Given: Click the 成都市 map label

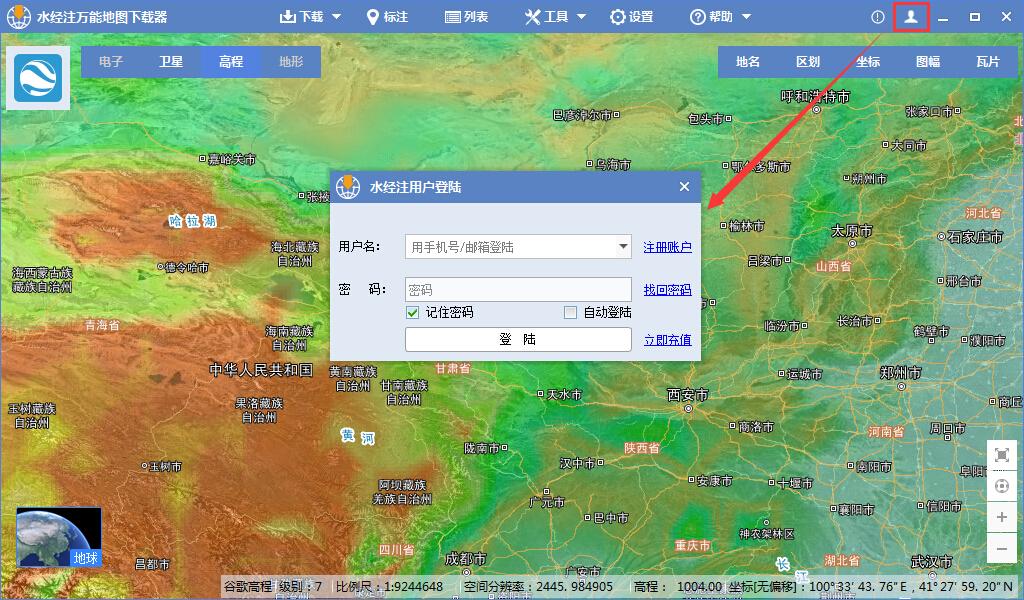Looking at the screenshot, I should click(x=466, y=559).
